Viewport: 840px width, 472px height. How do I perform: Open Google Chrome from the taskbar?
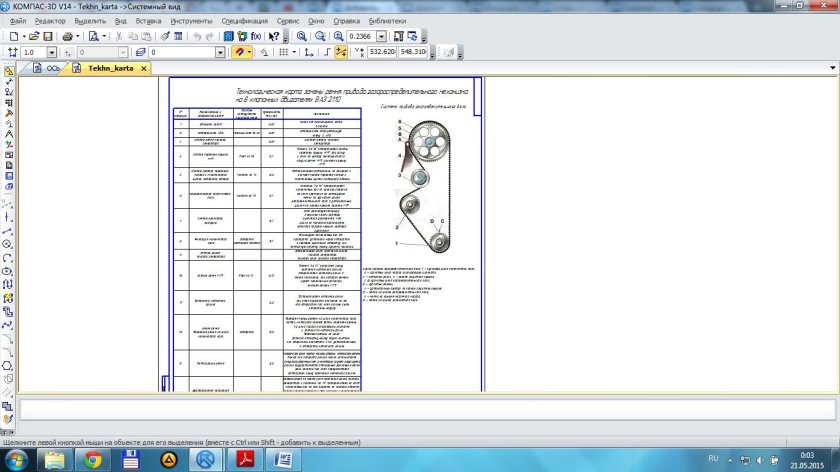[91, 458]
